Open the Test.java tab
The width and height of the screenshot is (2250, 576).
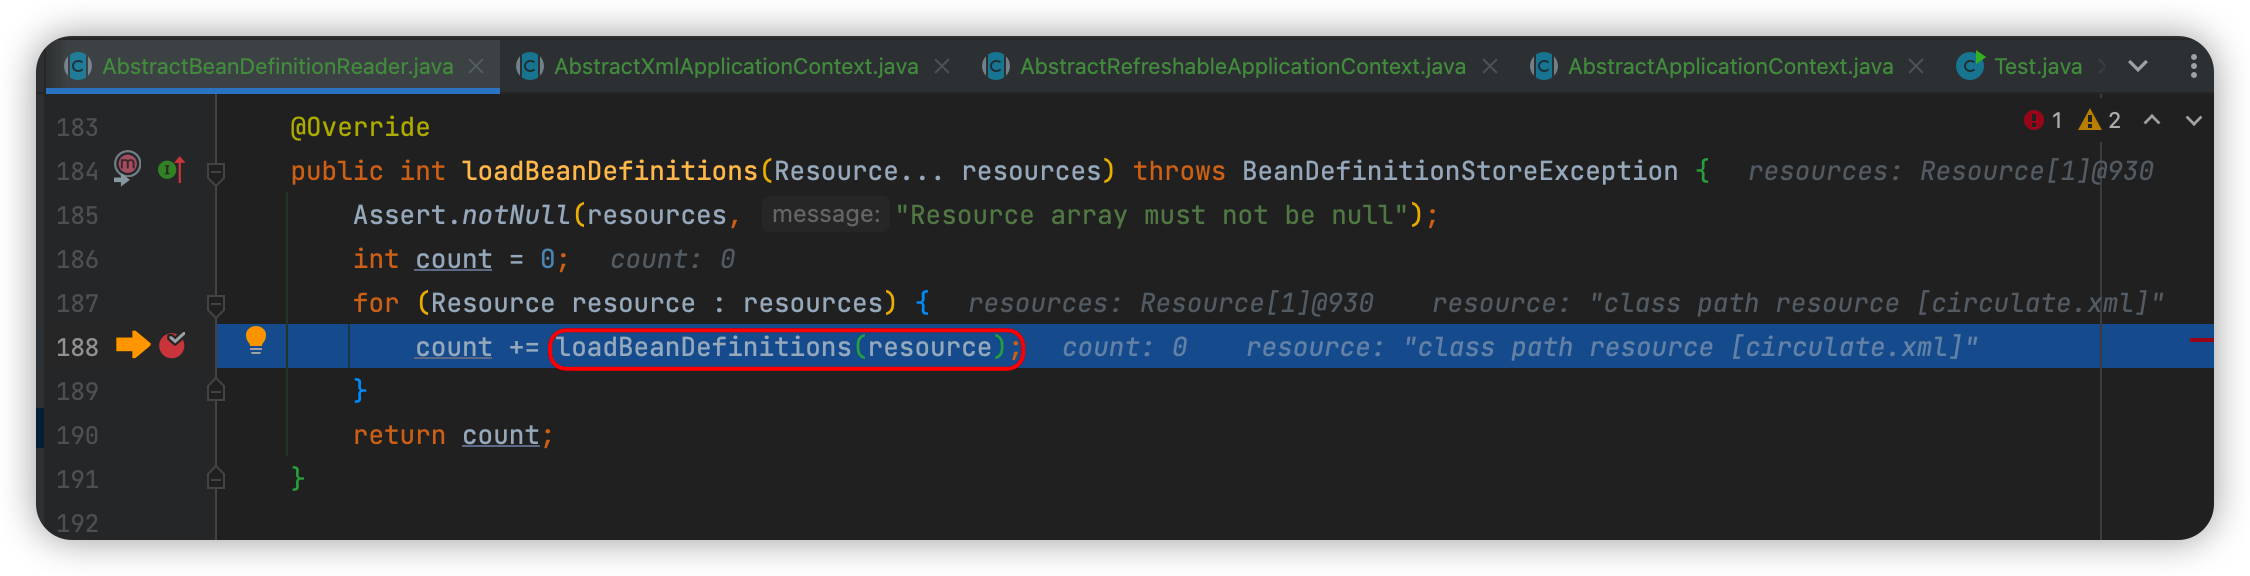click(x=2036, y=66)
